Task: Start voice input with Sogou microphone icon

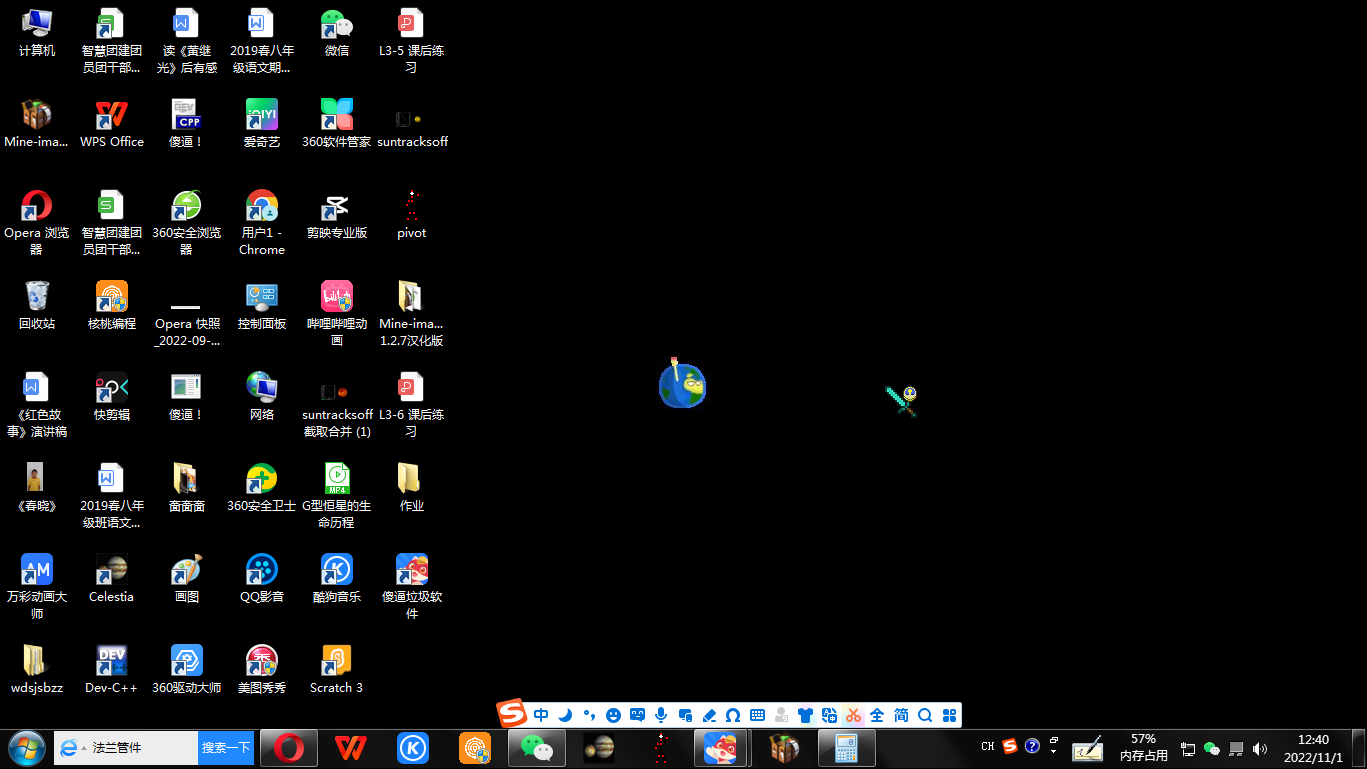Action: tap(661, 715)
